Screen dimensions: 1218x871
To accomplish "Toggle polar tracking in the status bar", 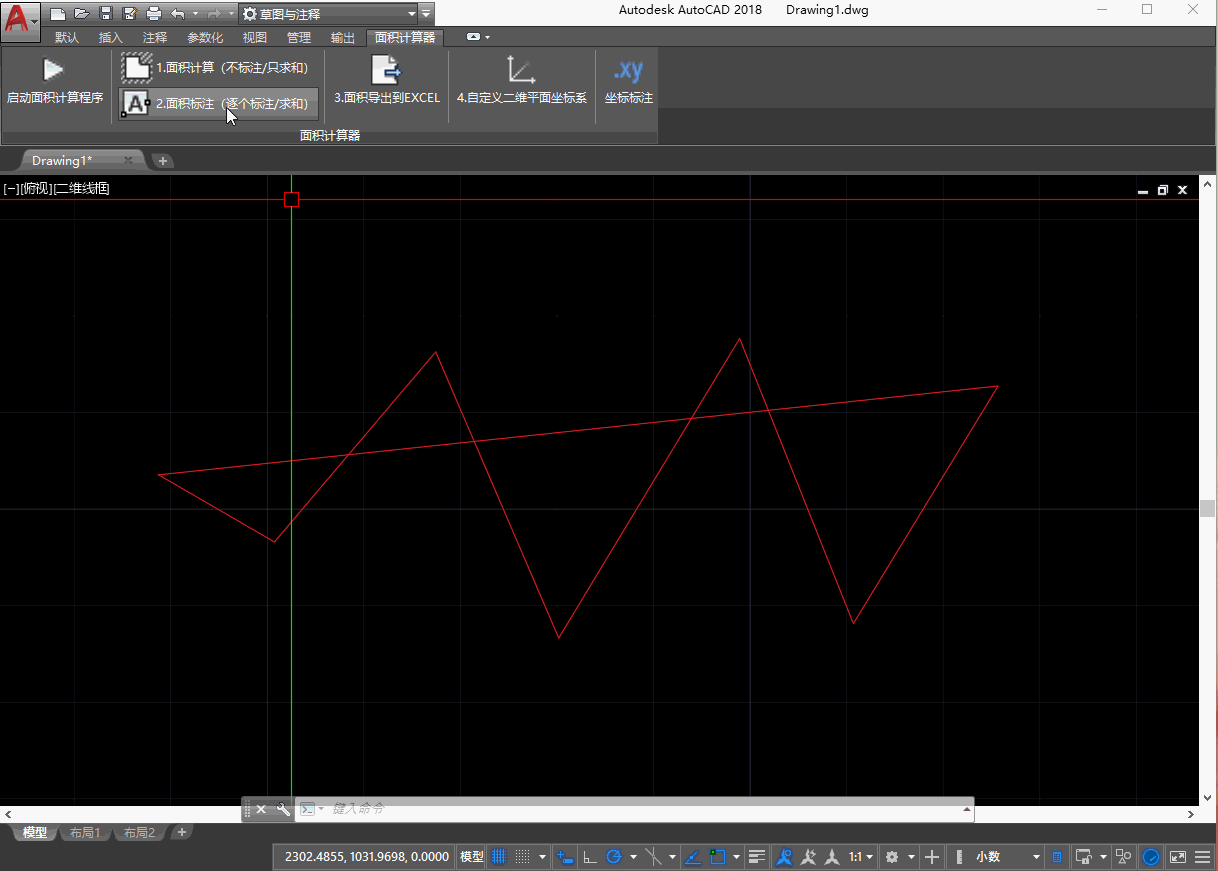I will point(615,857).
